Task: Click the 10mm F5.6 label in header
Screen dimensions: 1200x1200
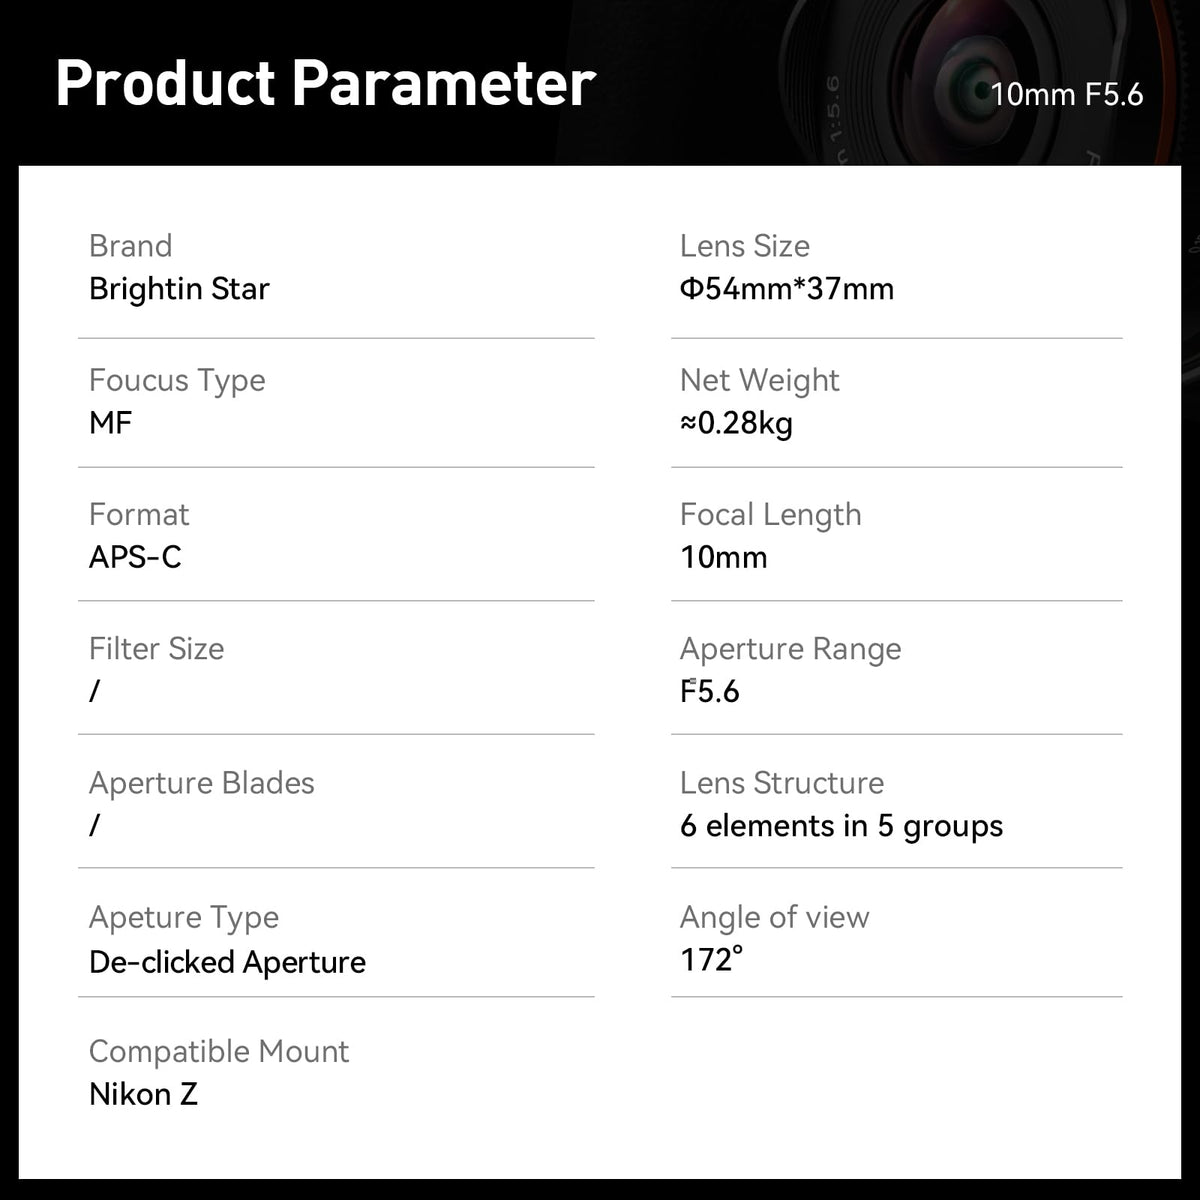Action: [1066, 94]
